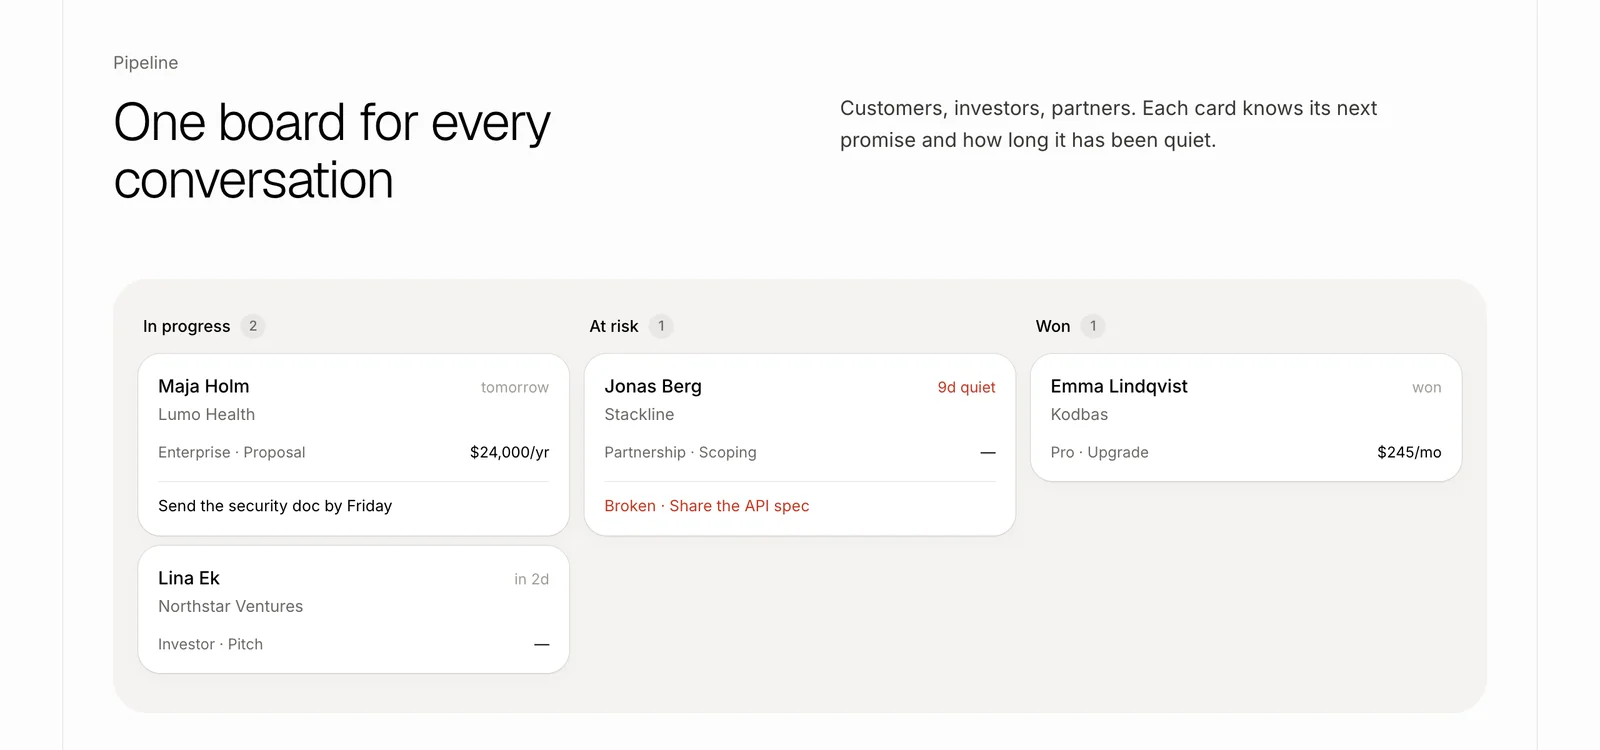Screen dimensions: 1600x750
Task: Select the Jonas Berg card
Action: (800, 445)
